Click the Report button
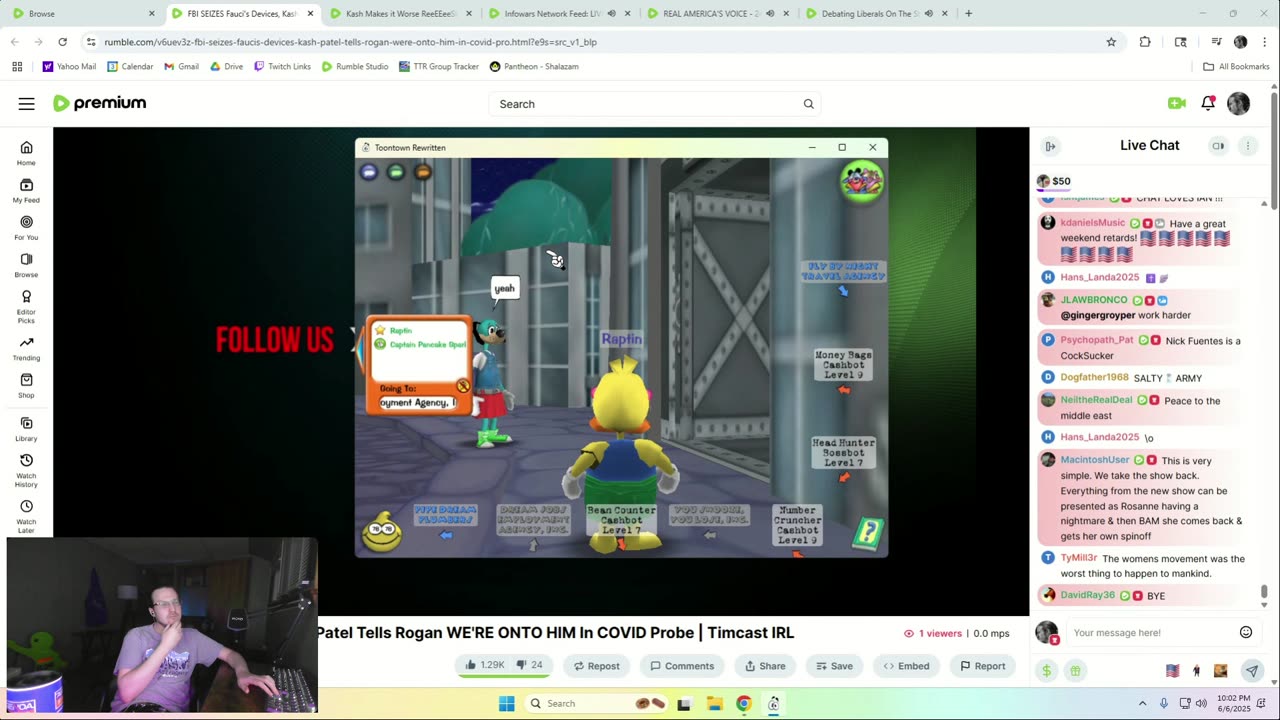 pyautogui.click(x=982, y=666)
